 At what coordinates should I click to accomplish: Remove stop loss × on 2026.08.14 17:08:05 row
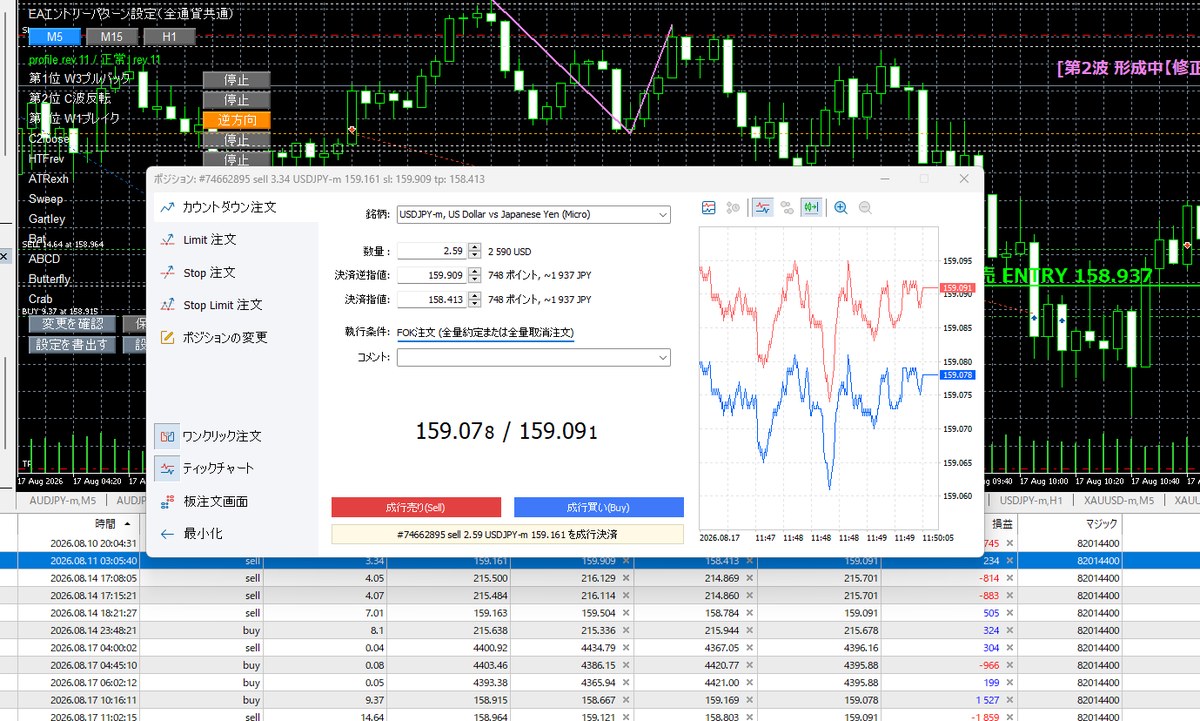(x=626, y=578)
